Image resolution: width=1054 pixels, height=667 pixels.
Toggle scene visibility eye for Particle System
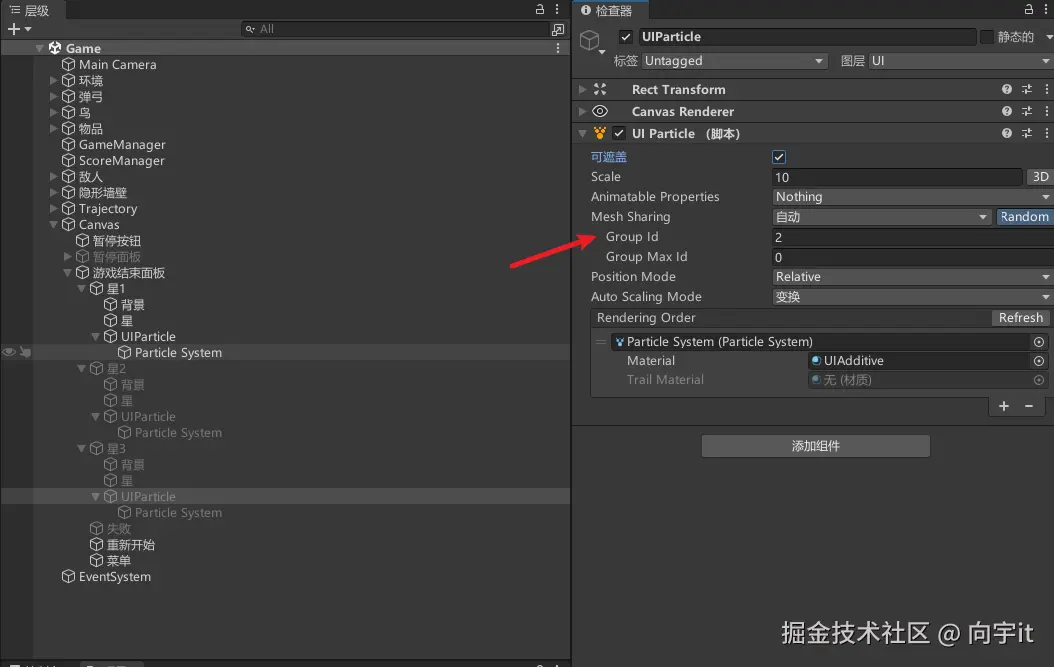pyautogui.click(x=9, y=352)
